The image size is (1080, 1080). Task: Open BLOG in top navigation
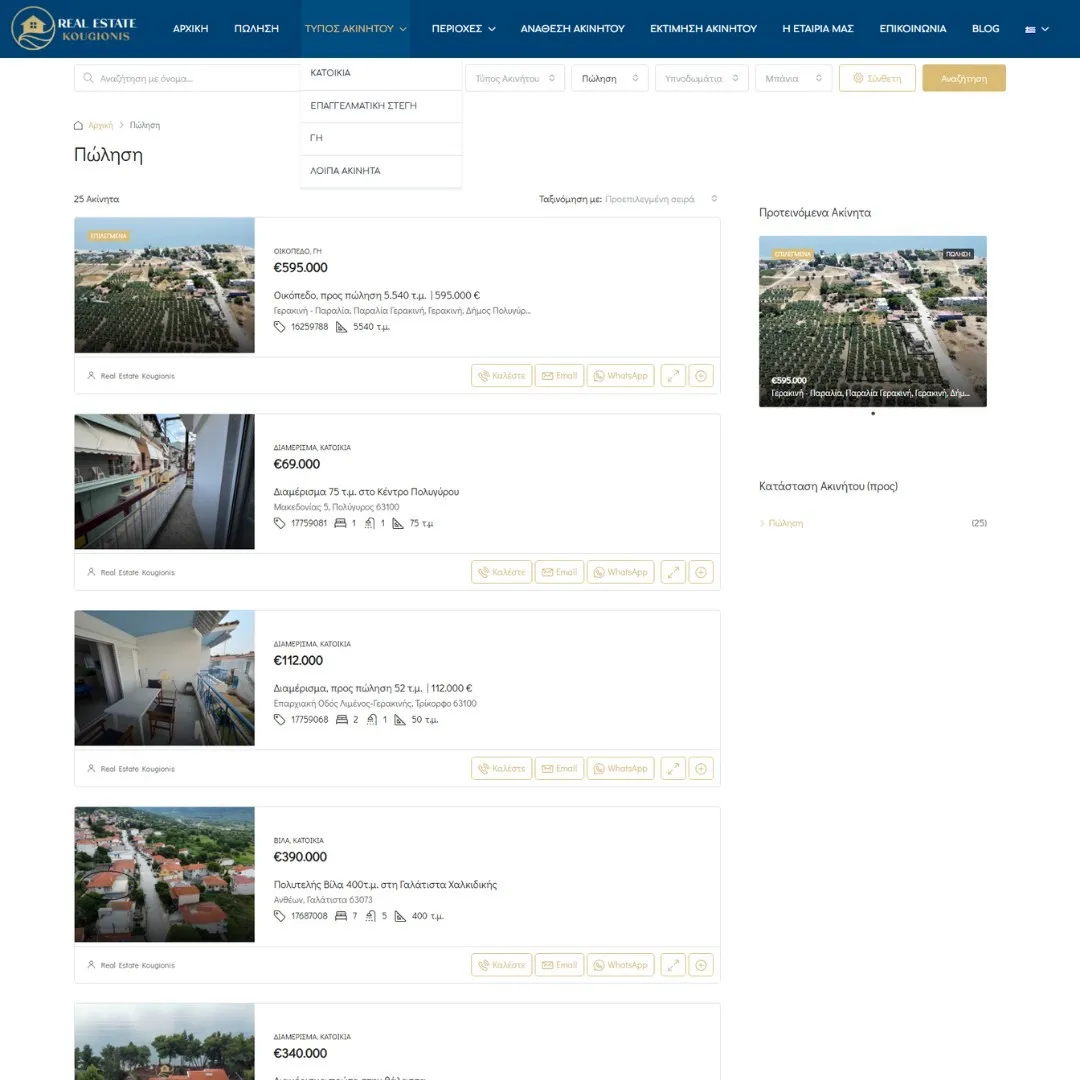985,29
